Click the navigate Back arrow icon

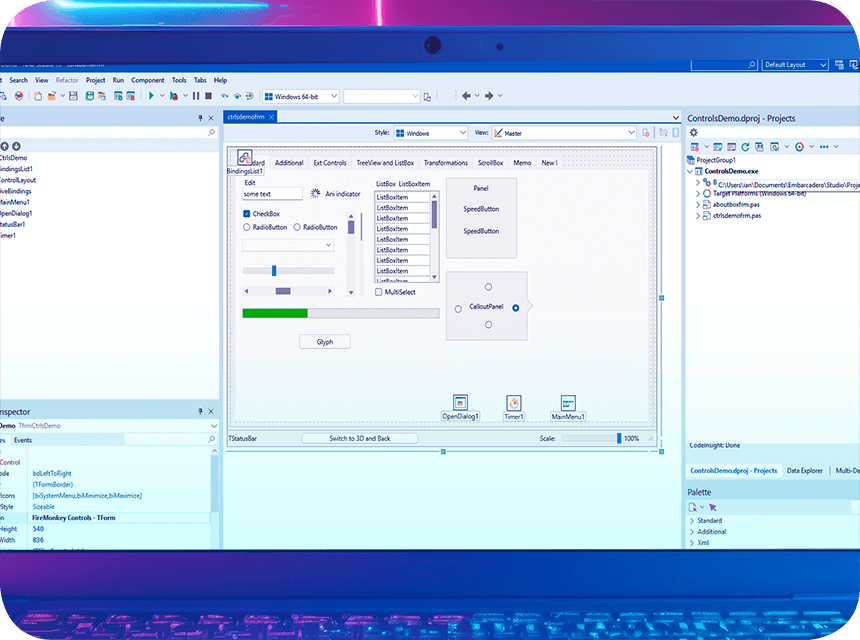click(466, 96)
